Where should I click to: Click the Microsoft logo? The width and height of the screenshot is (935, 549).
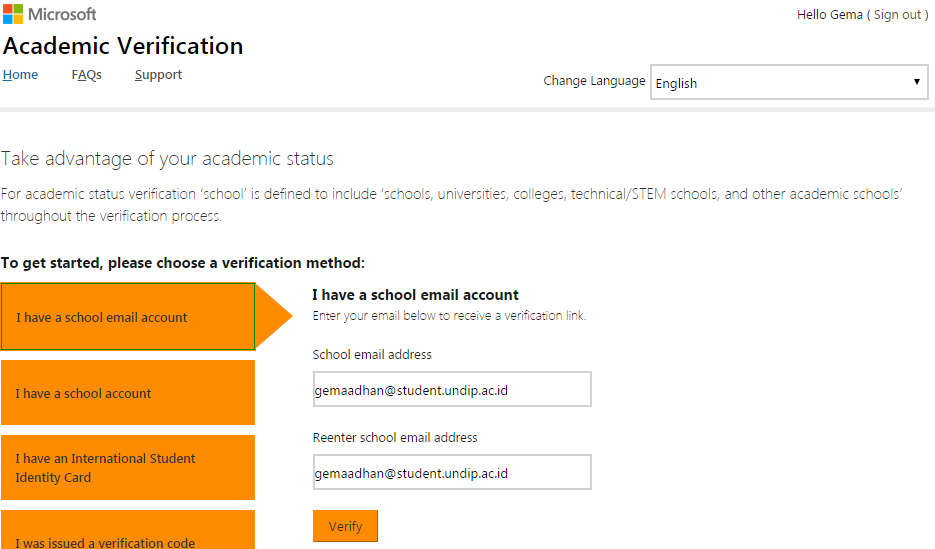(49, 14)
